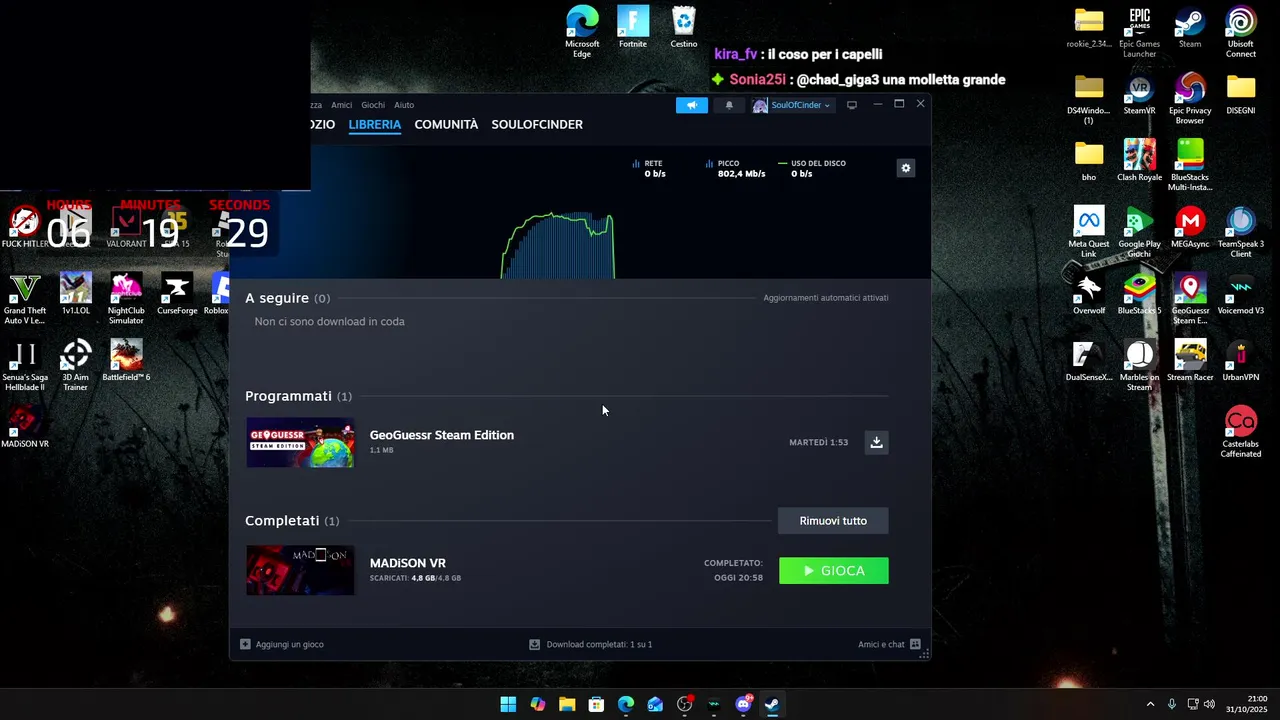Click the plus icon next to Aggiungi un gioco

tap(245, 644)
